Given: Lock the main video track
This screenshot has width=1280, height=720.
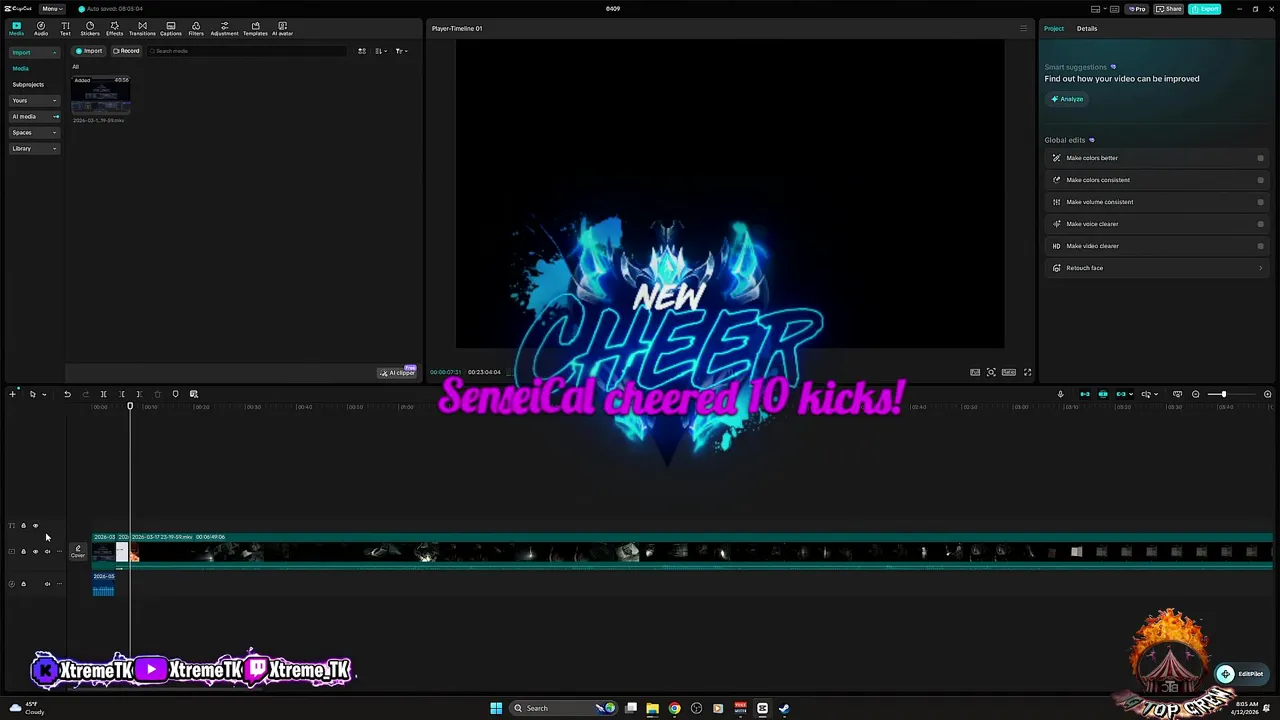Looking at the screenshot, I should (x=23, y=552).
